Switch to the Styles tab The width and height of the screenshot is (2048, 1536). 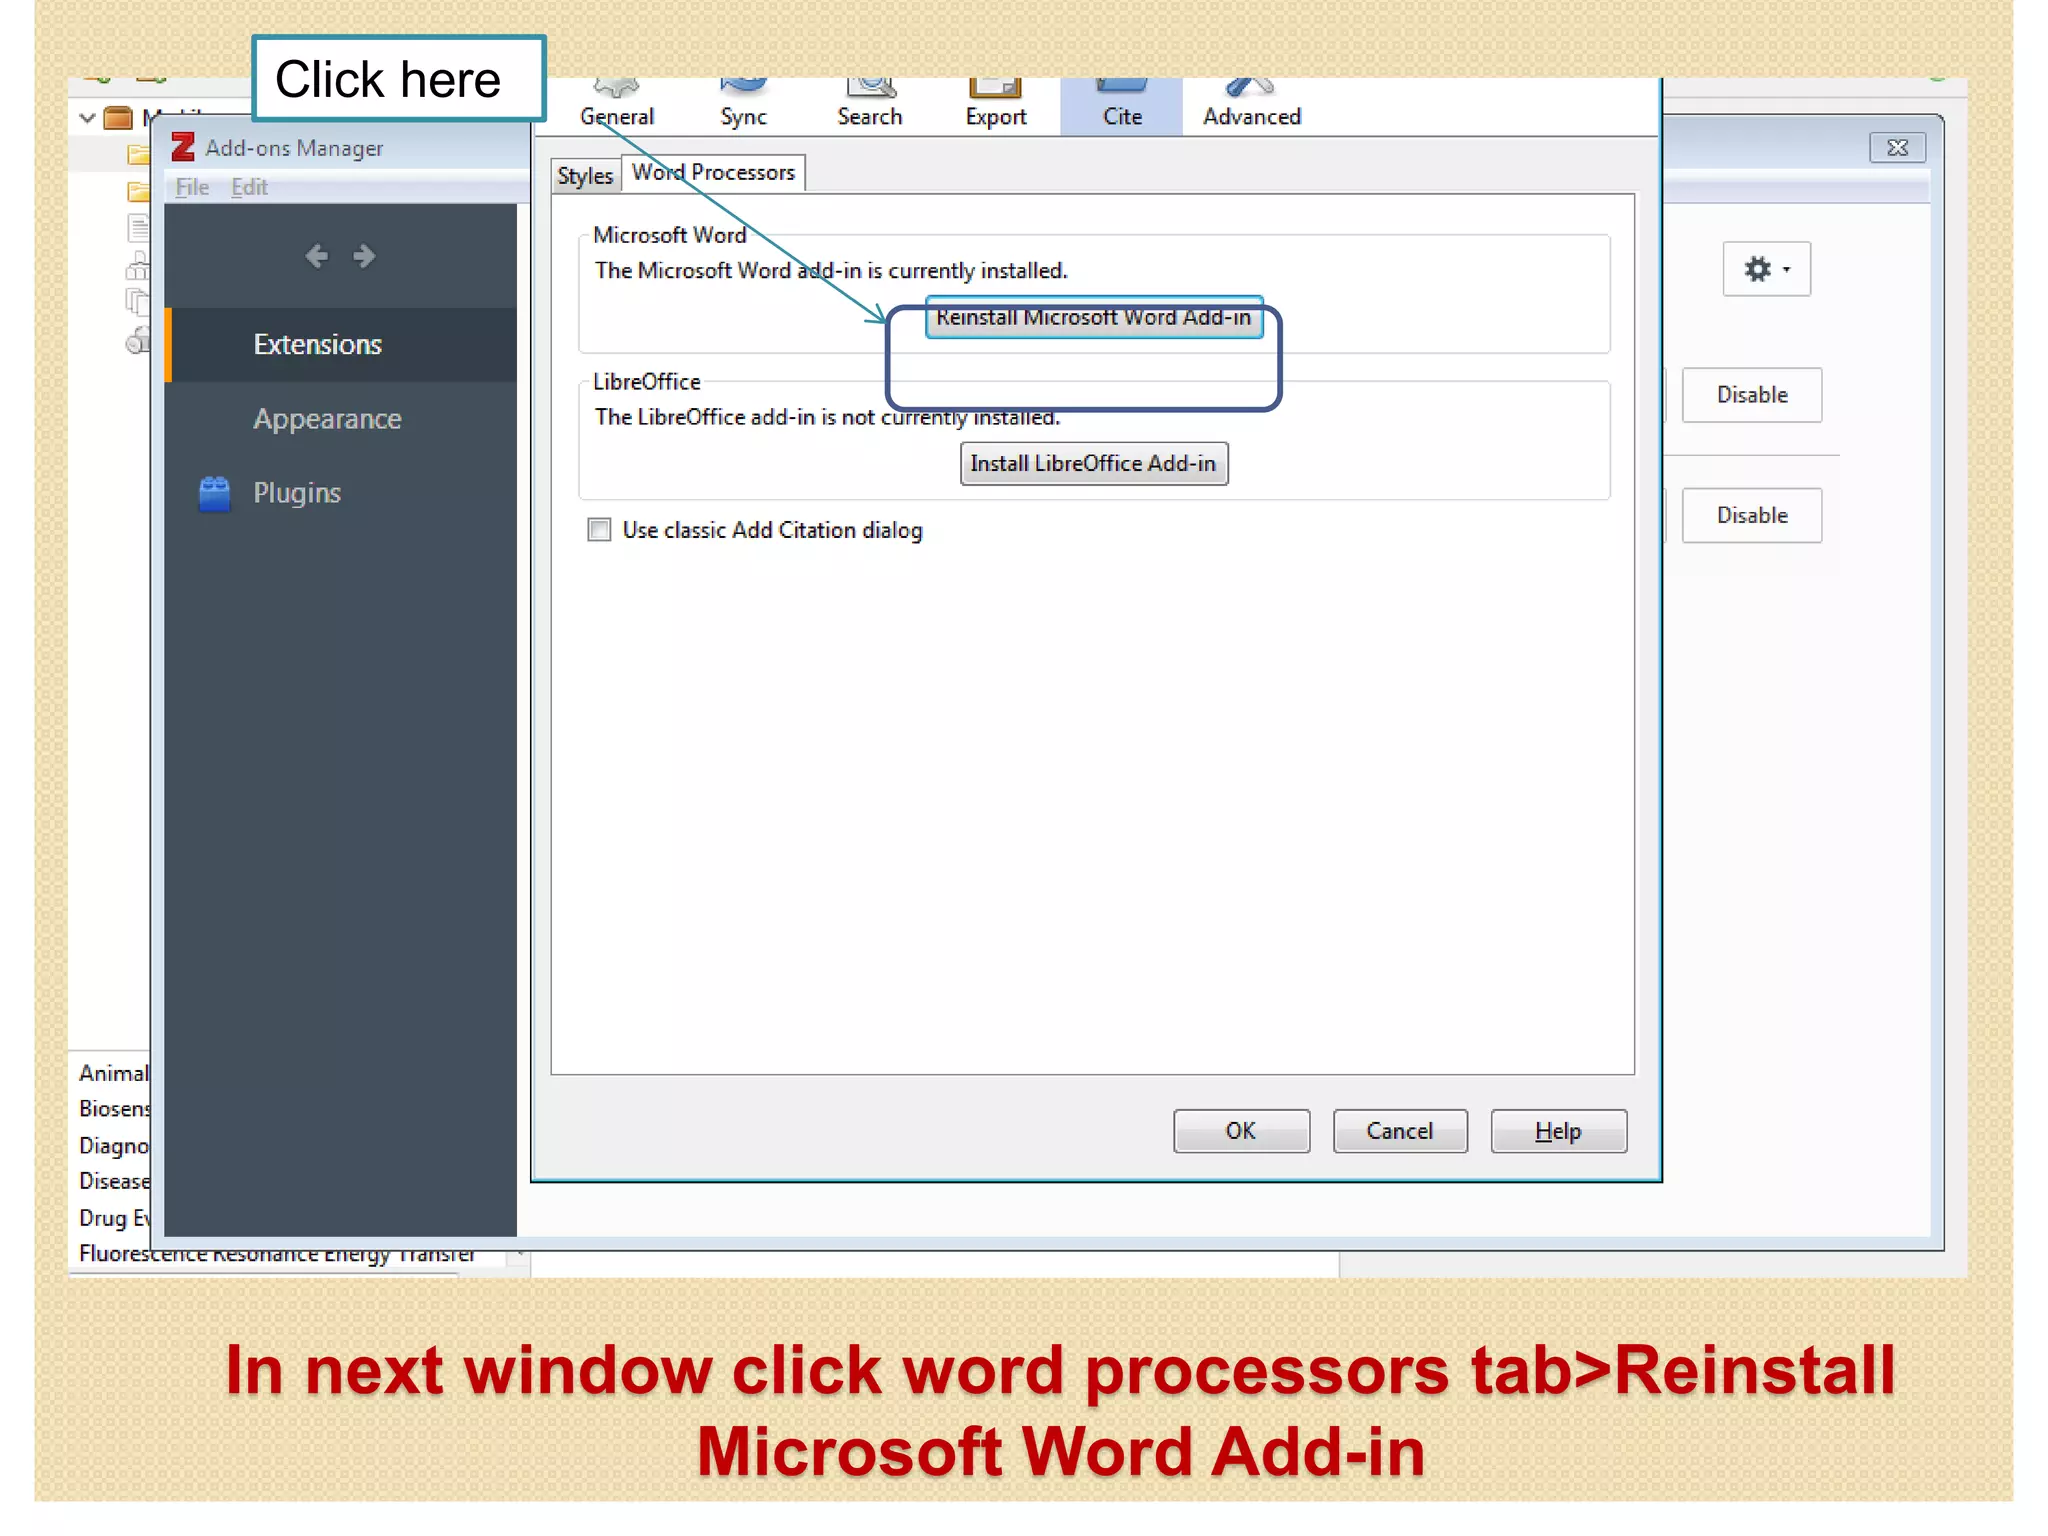584,176
